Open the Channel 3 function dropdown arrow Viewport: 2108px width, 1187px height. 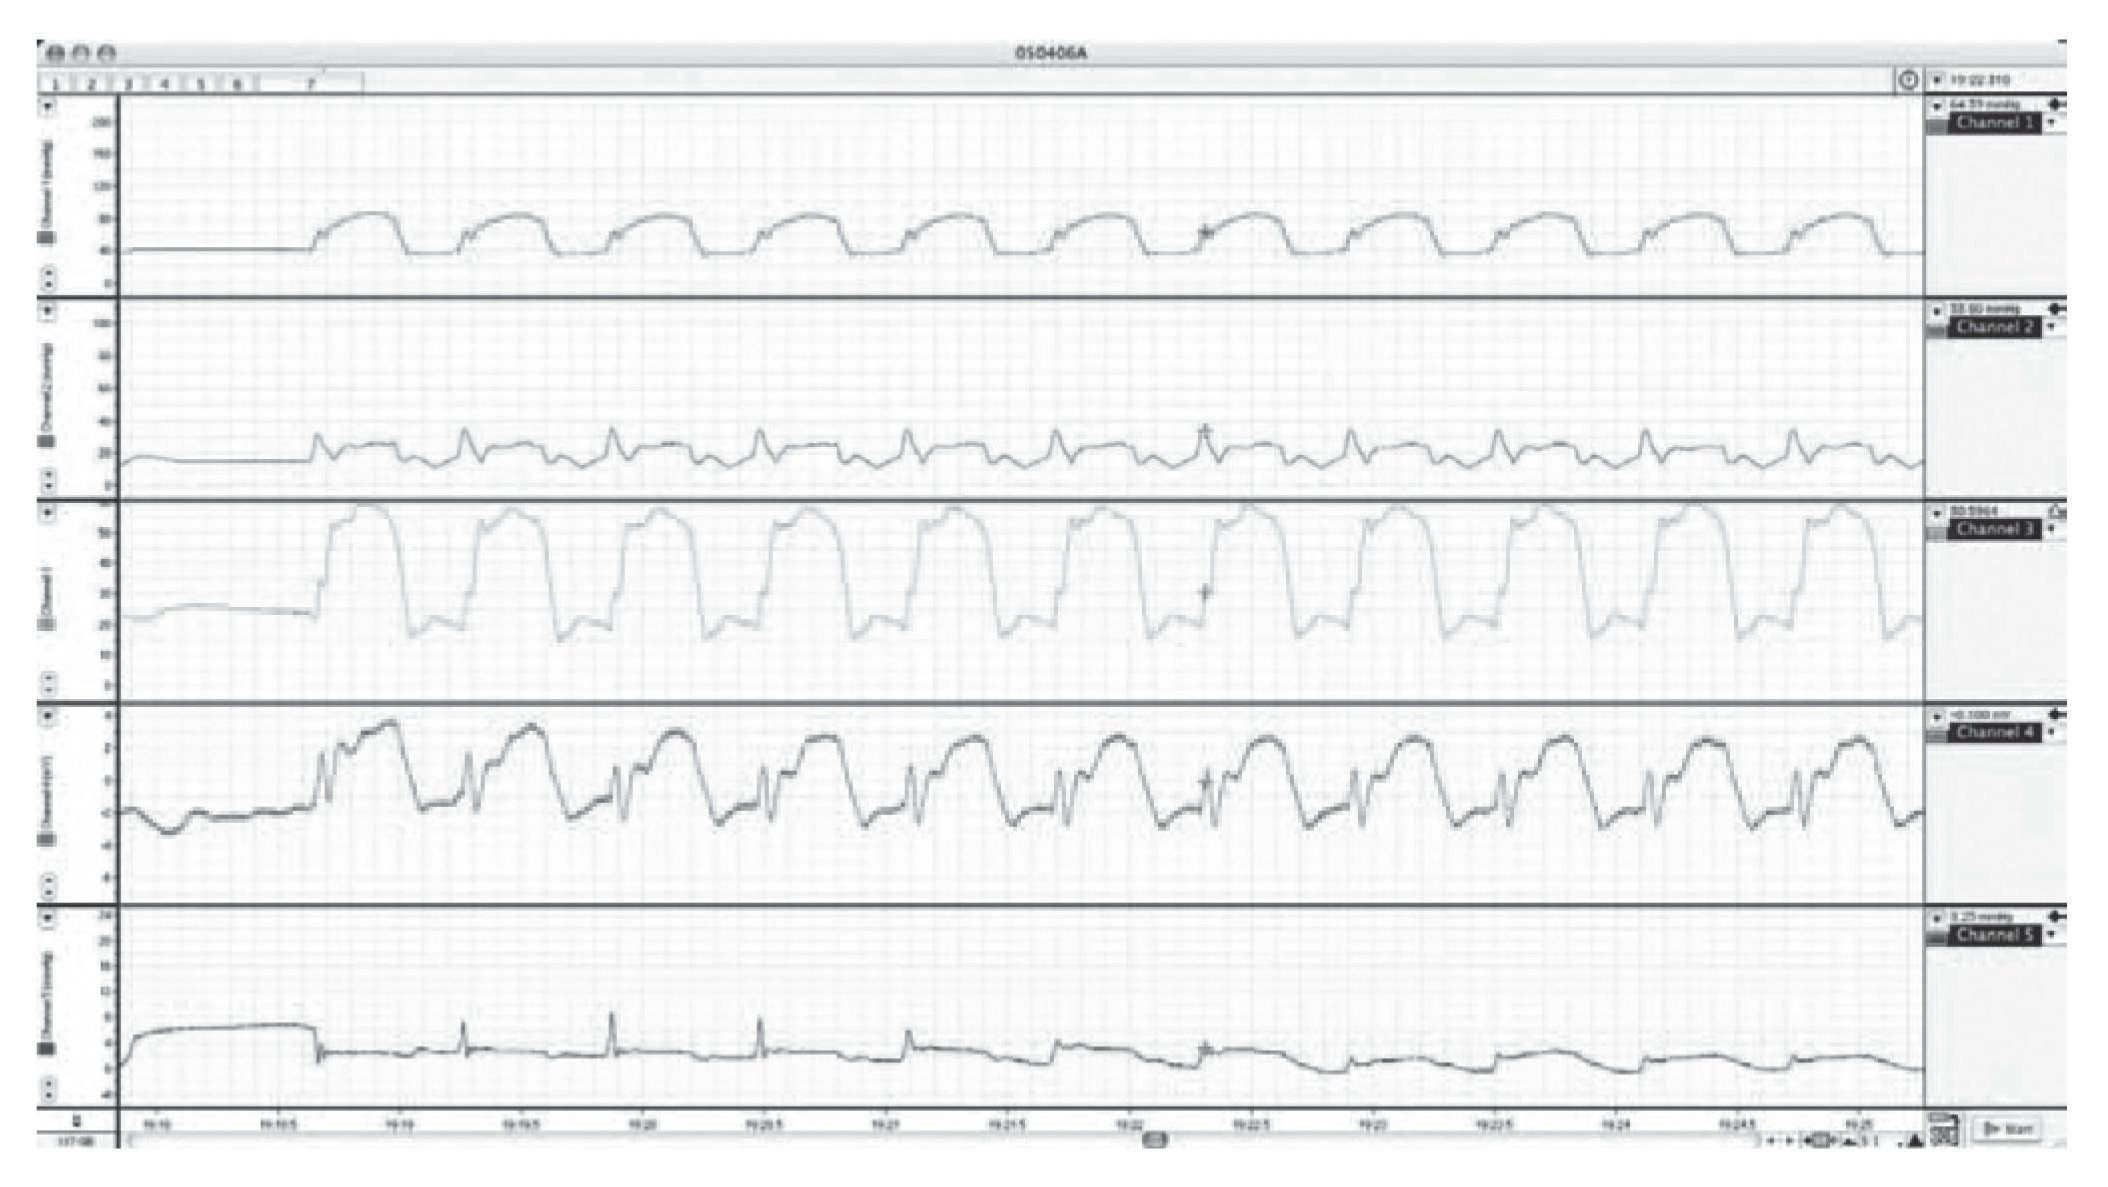(x=2051, y=529)
